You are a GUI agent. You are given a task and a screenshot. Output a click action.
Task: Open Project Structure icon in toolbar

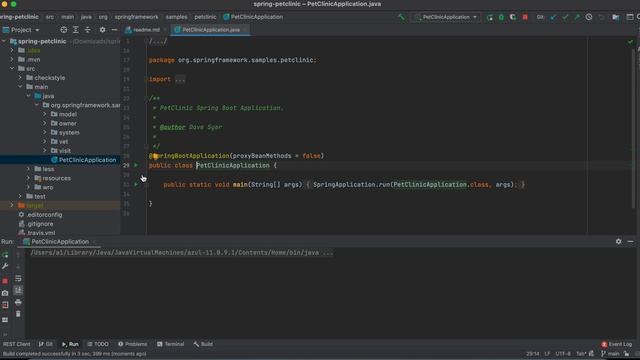pos(616,17)
